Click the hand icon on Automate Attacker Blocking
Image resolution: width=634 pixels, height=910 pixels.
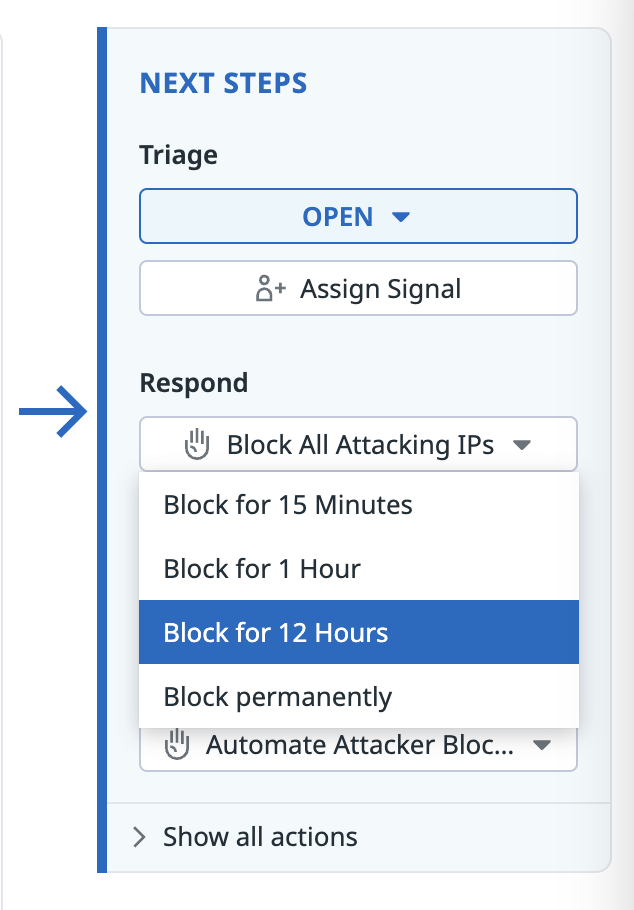point(177,745)
